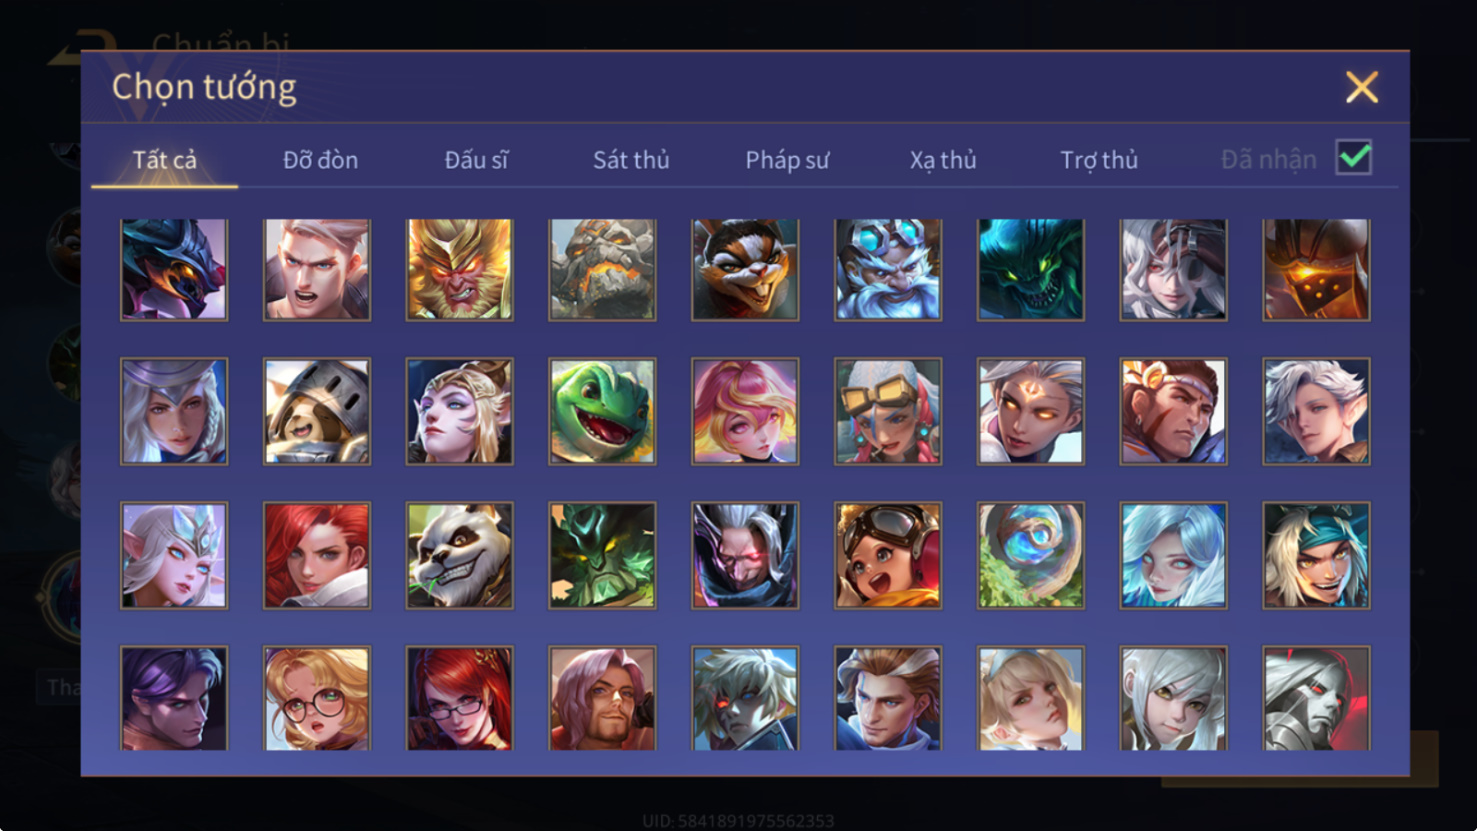Image resolution: width=1477 pixels, height=831 pixels.
Task: Select the golden monkey king hero portrait
Action: pyautogui.click(x=459, y=270)
